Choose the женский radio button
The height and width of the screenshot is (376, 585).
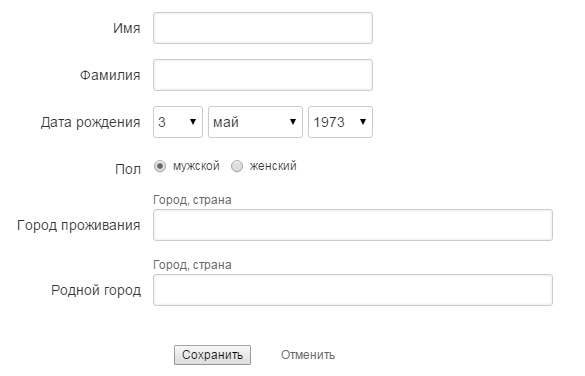point(237,166)
